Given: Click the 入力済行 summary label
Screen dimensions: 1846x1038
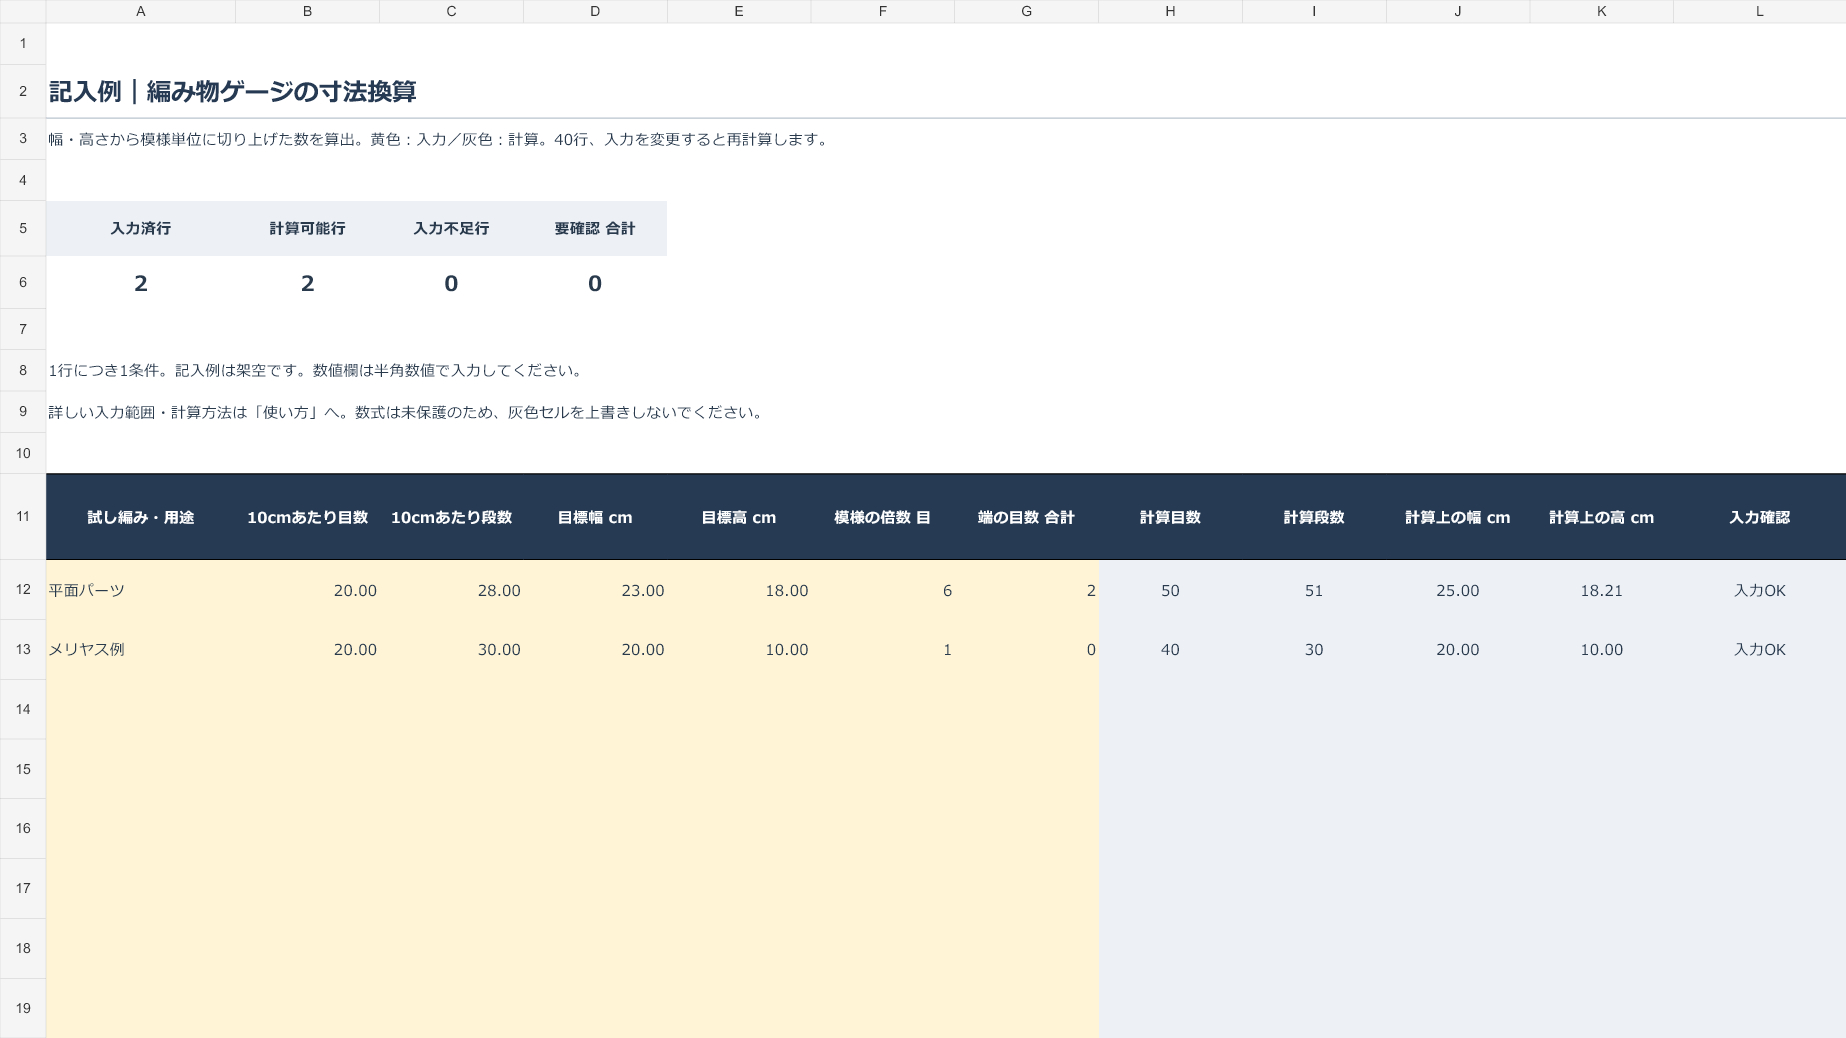Looking at the screenshot, I should coord(140,229).
